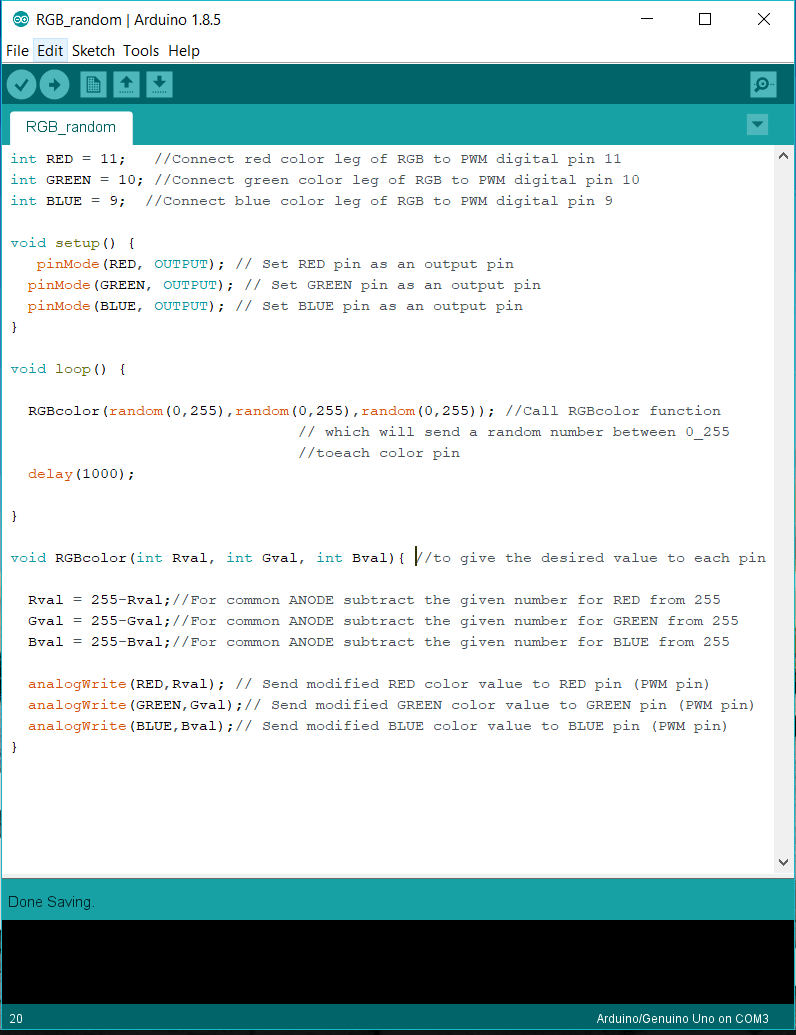
Task: Click 'analogWrite(BLUE,Bval);' statement
Action: tap(131, 726)
